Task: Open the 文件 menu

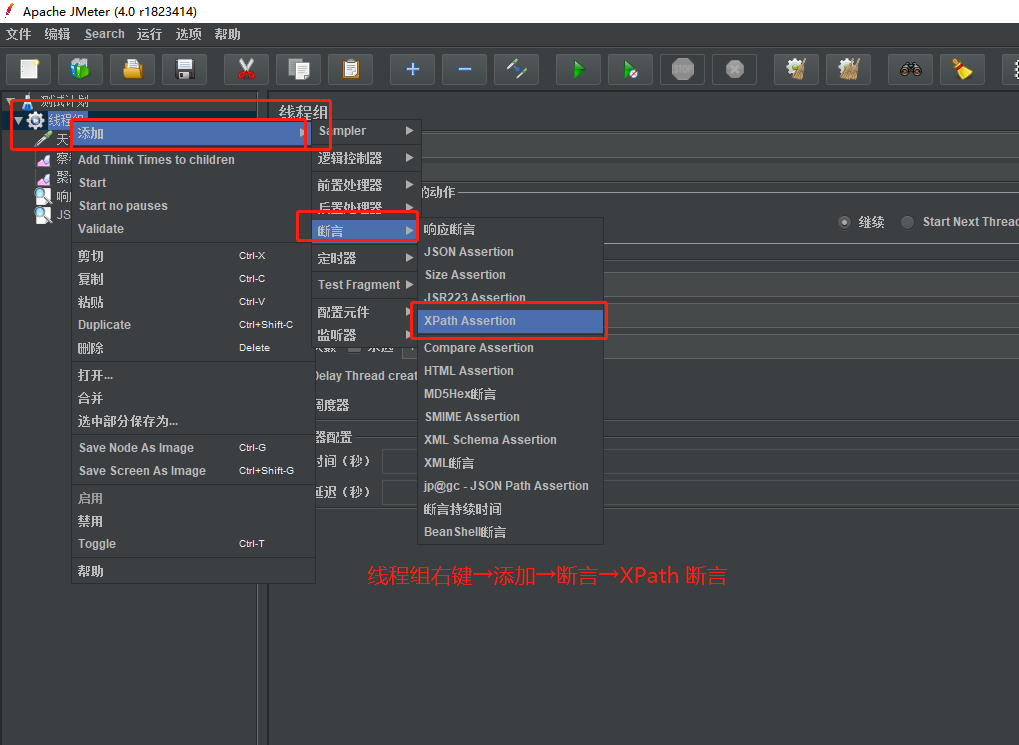Action: coord(18,34)
